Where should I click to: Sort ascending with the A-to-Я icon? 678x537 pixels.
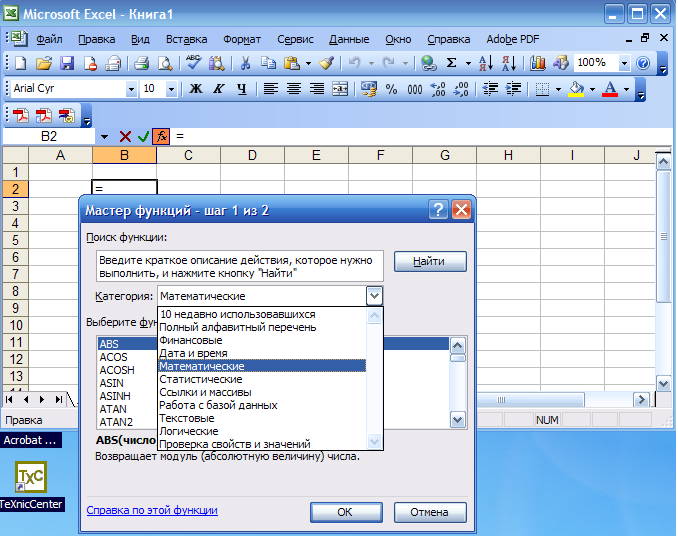pos(486,64)
